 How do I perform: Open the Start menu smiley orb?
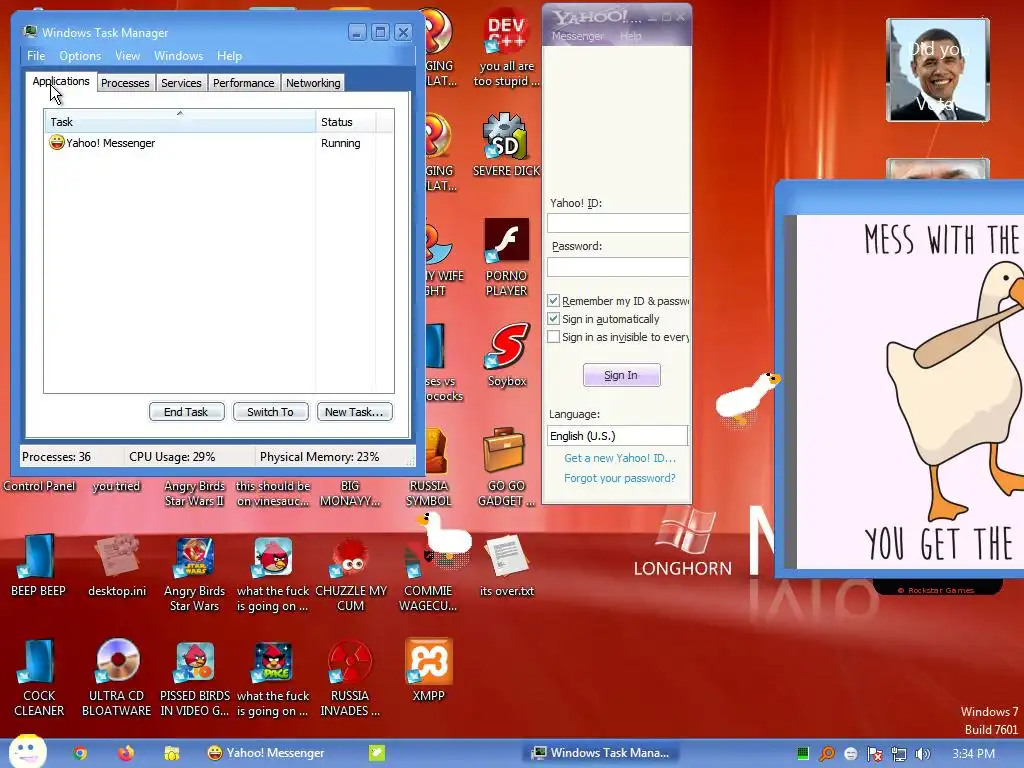tap(27, 751)
